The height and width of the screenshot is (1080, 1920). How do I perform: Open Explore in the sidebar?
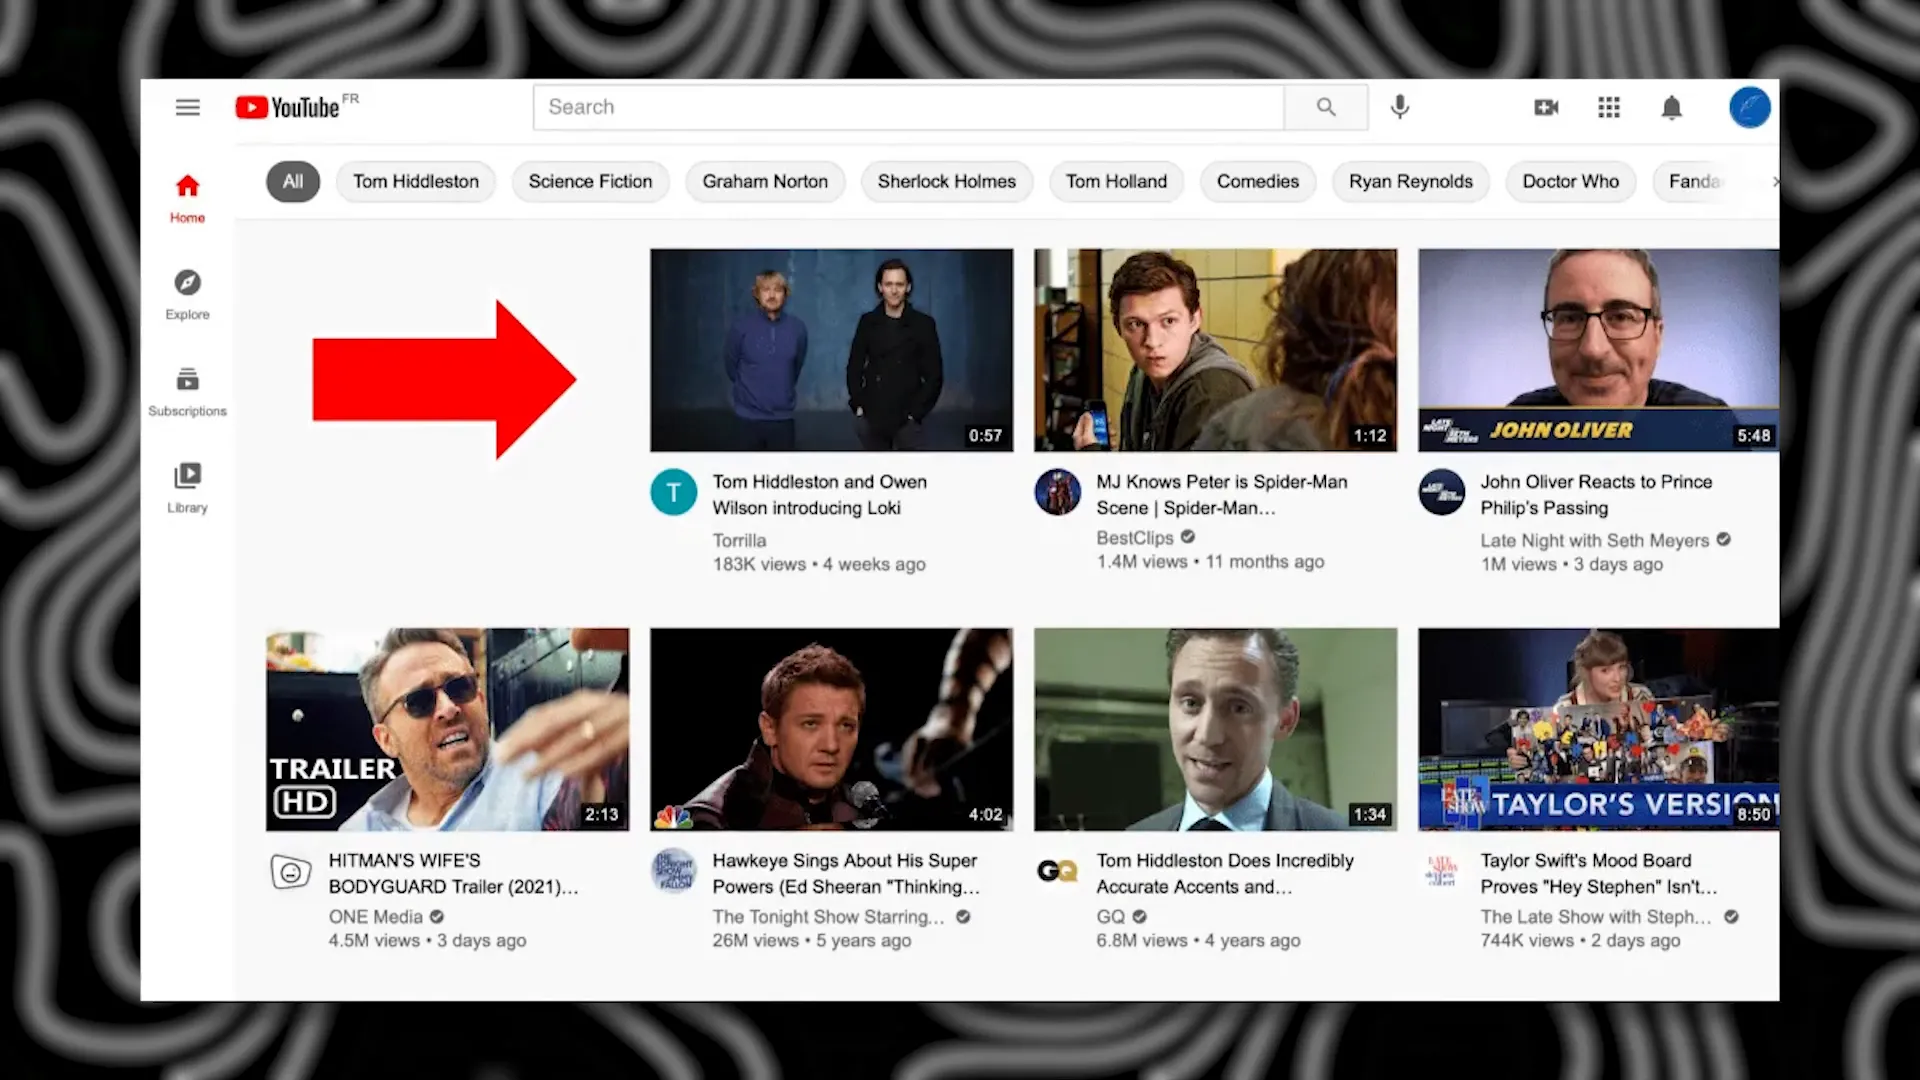tap(187, 295)
